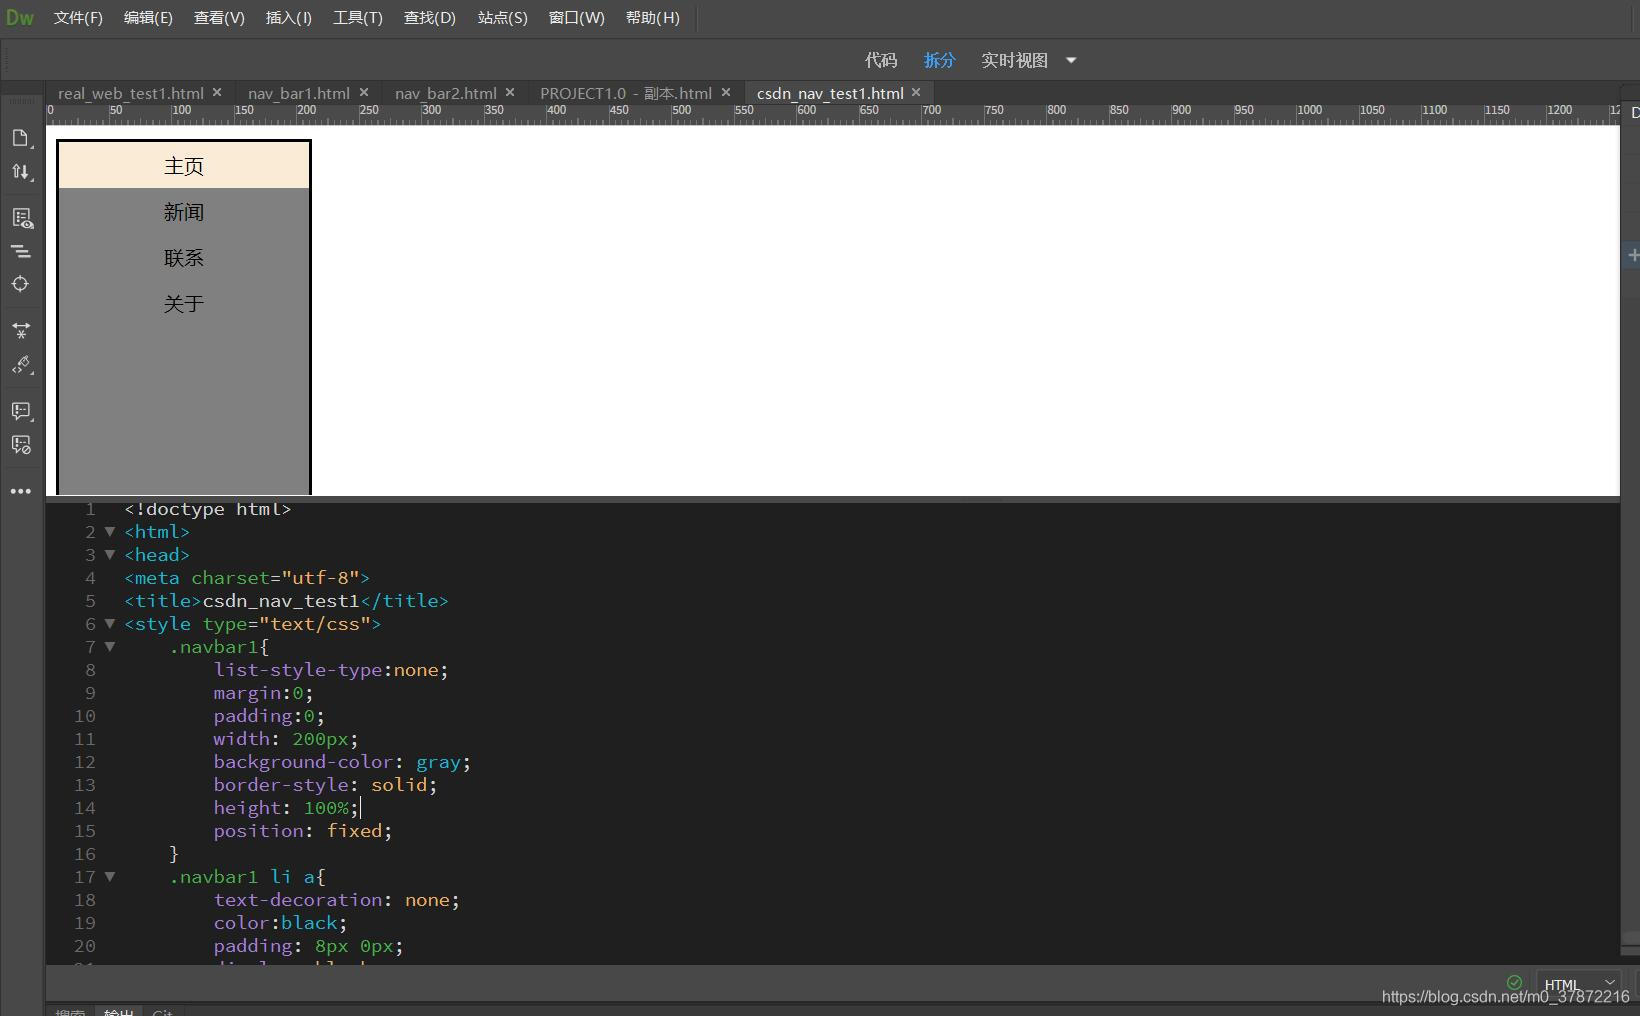The height and width of the screenshot is (1016, 1640).
Task: Open the 文件(F) menu
Action: [78, 18]
